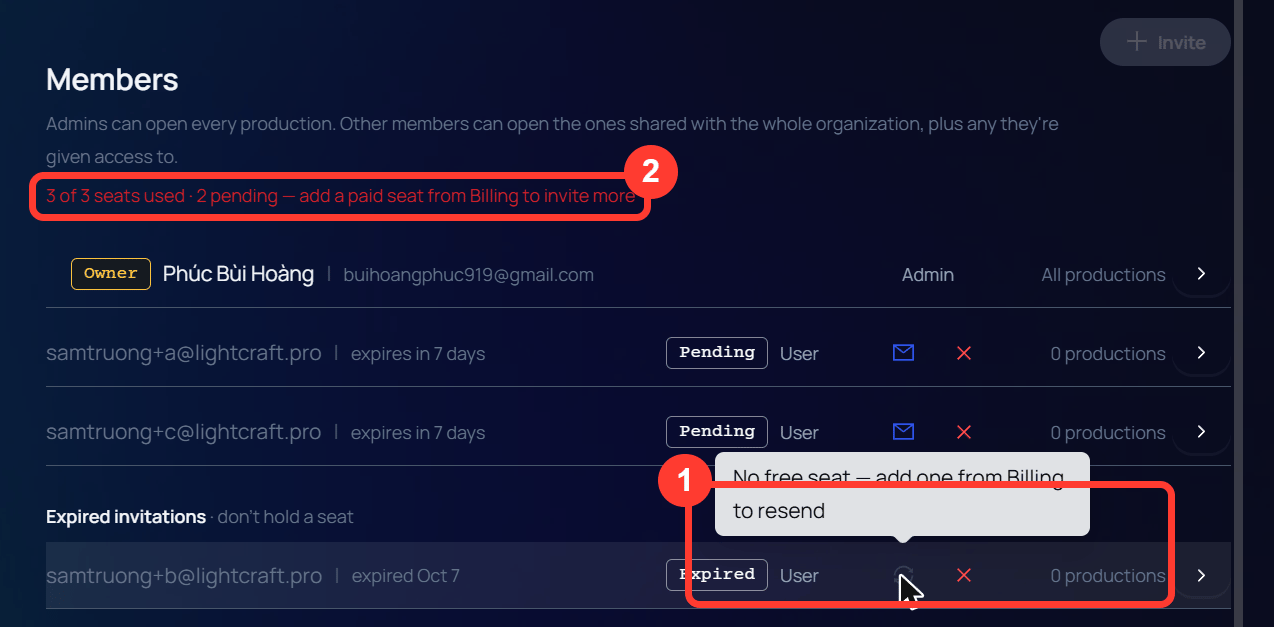Open chevron for samtruong+a@lightcraft.pro row
The height and width of the screenshot is (627, 1274).
coord(1201,353)
